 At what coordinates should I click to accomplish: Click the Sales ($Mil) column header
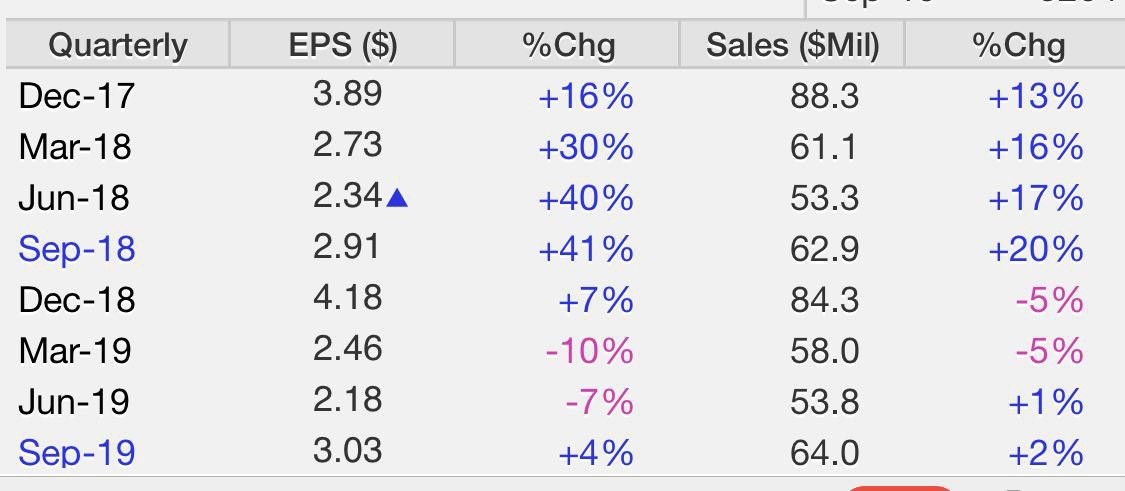[x=792, y=45]
